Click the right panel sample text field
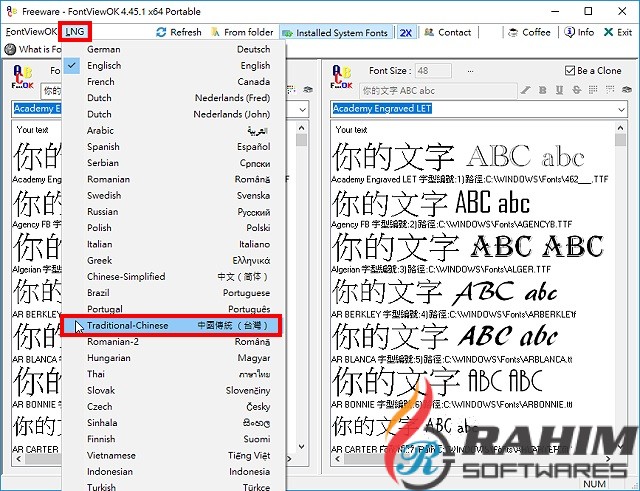The image size is (640, 491). click(x=438, y=91)
